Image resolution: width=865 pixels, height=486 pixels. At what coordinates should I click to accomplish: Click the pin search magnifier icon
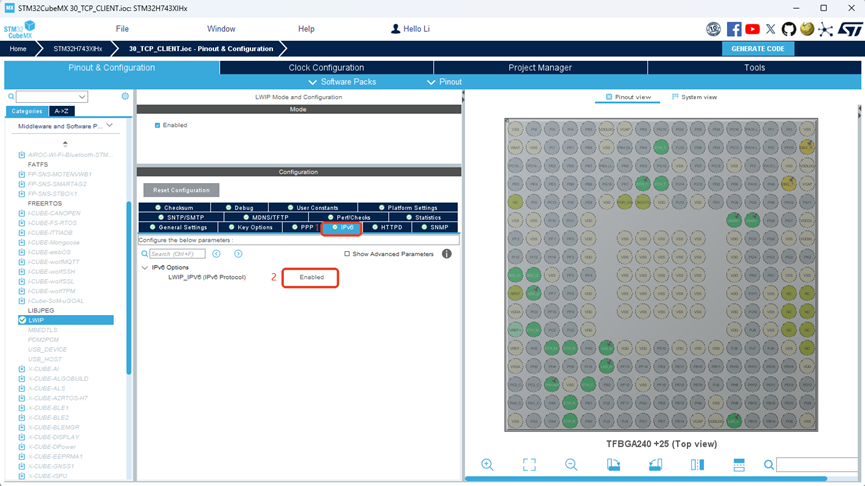[x=768, y=465]
